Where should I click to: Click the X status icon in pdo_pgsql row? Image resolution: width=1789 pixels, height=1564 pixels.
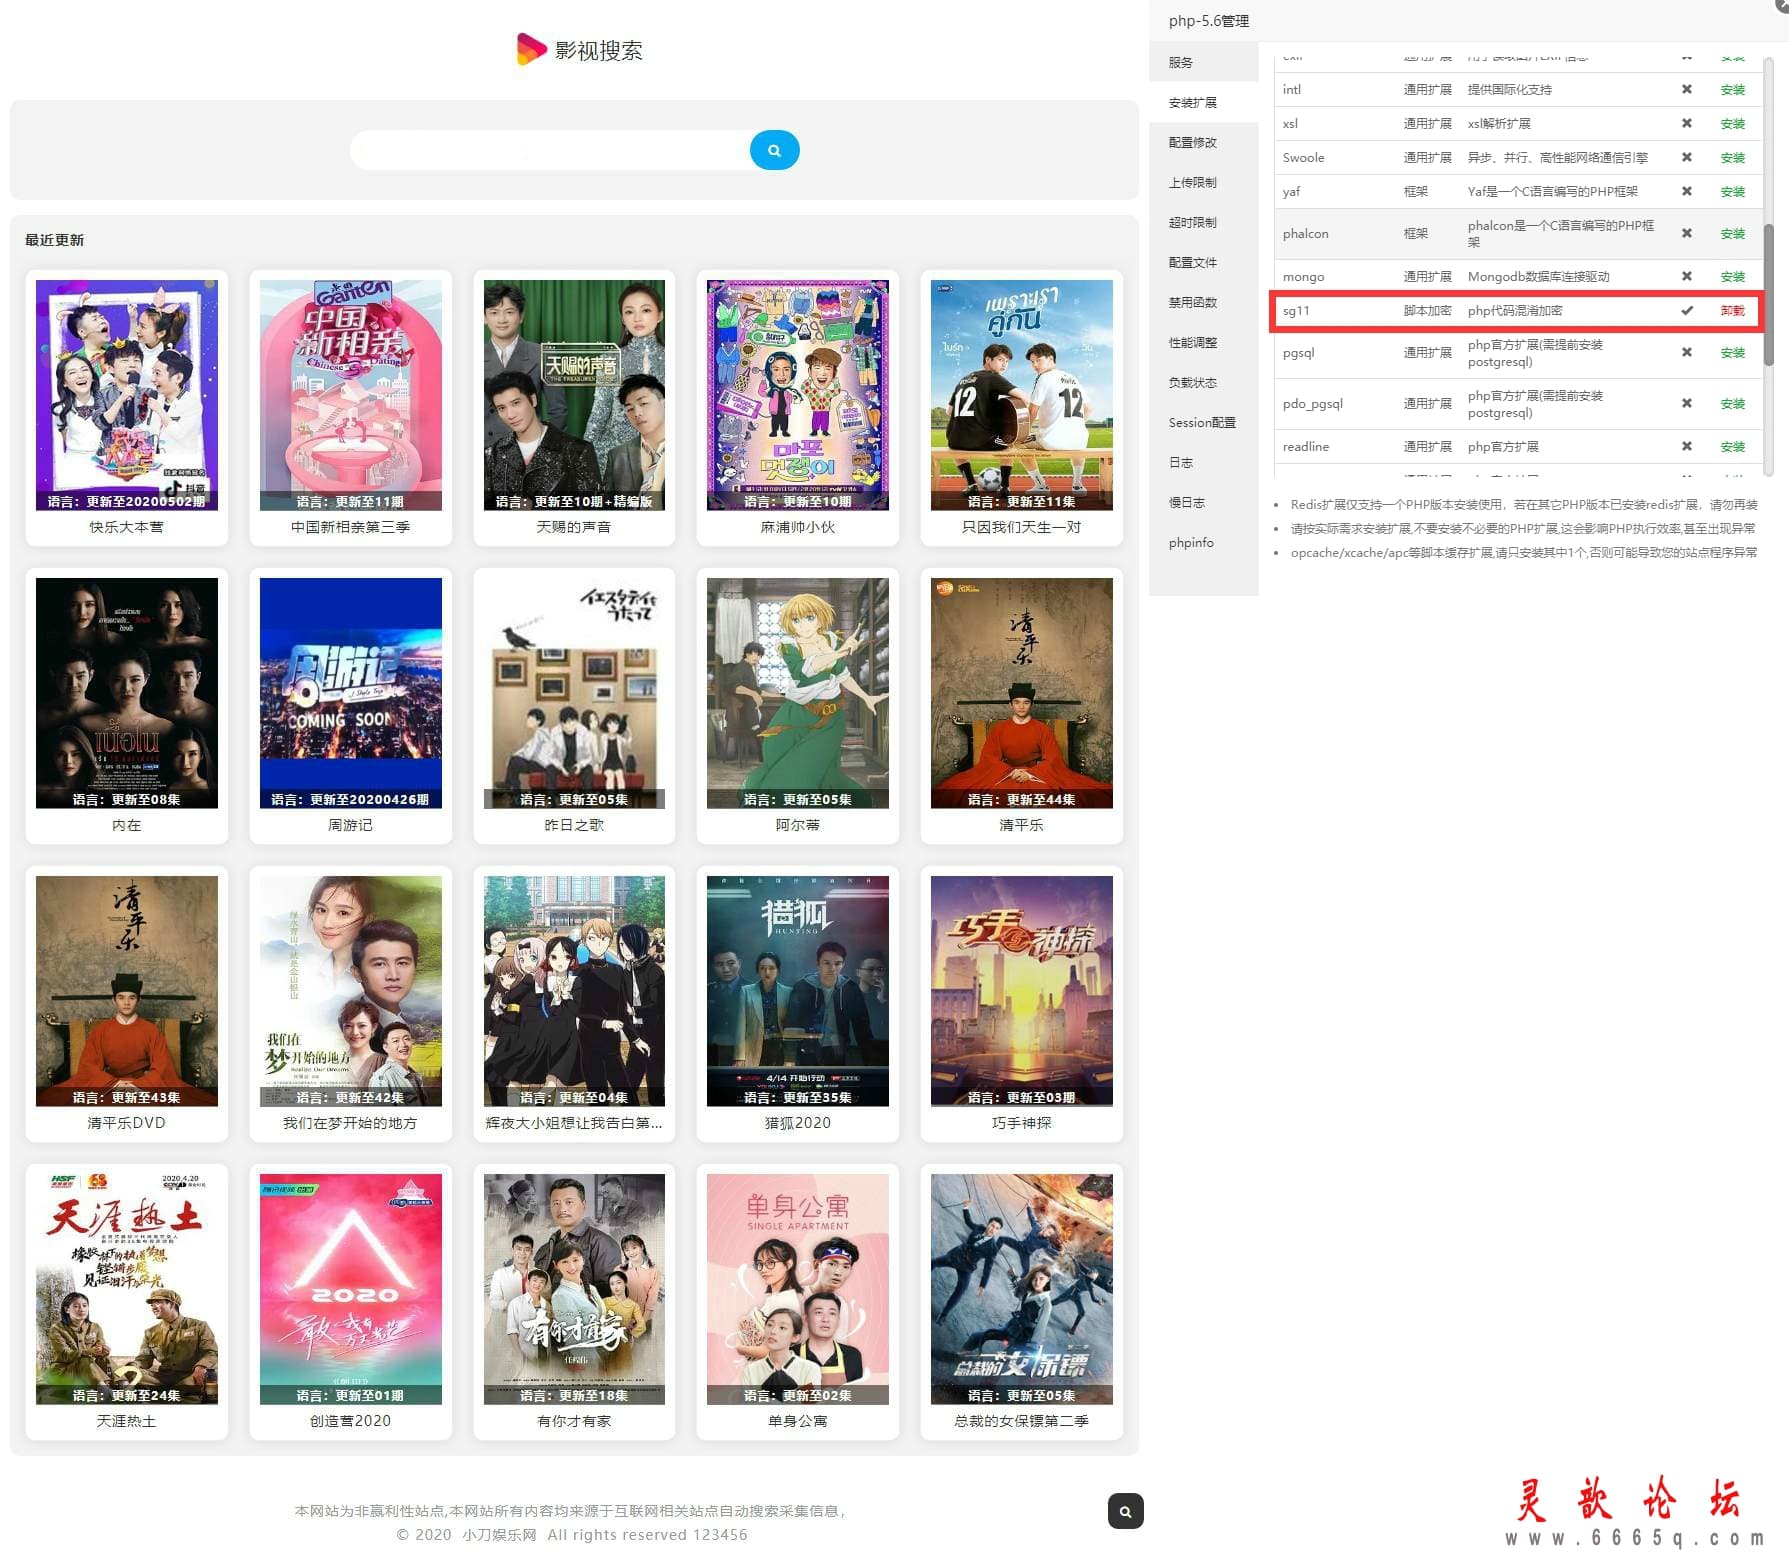click(x=1687, y=403)
